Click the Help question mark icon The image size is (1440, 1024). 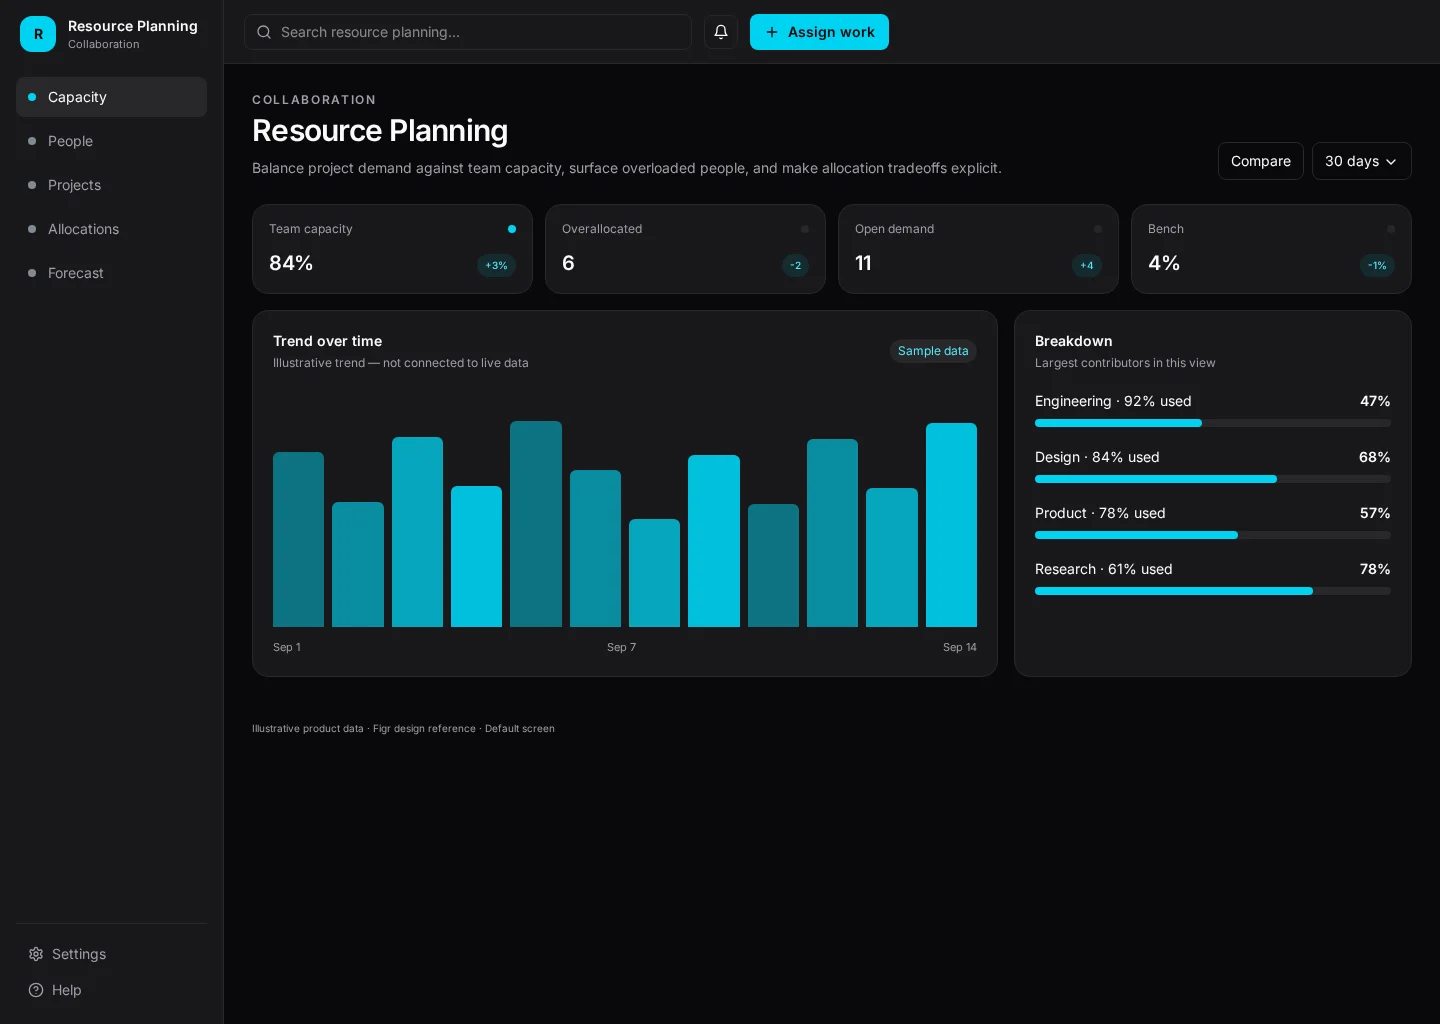[36, 990]
